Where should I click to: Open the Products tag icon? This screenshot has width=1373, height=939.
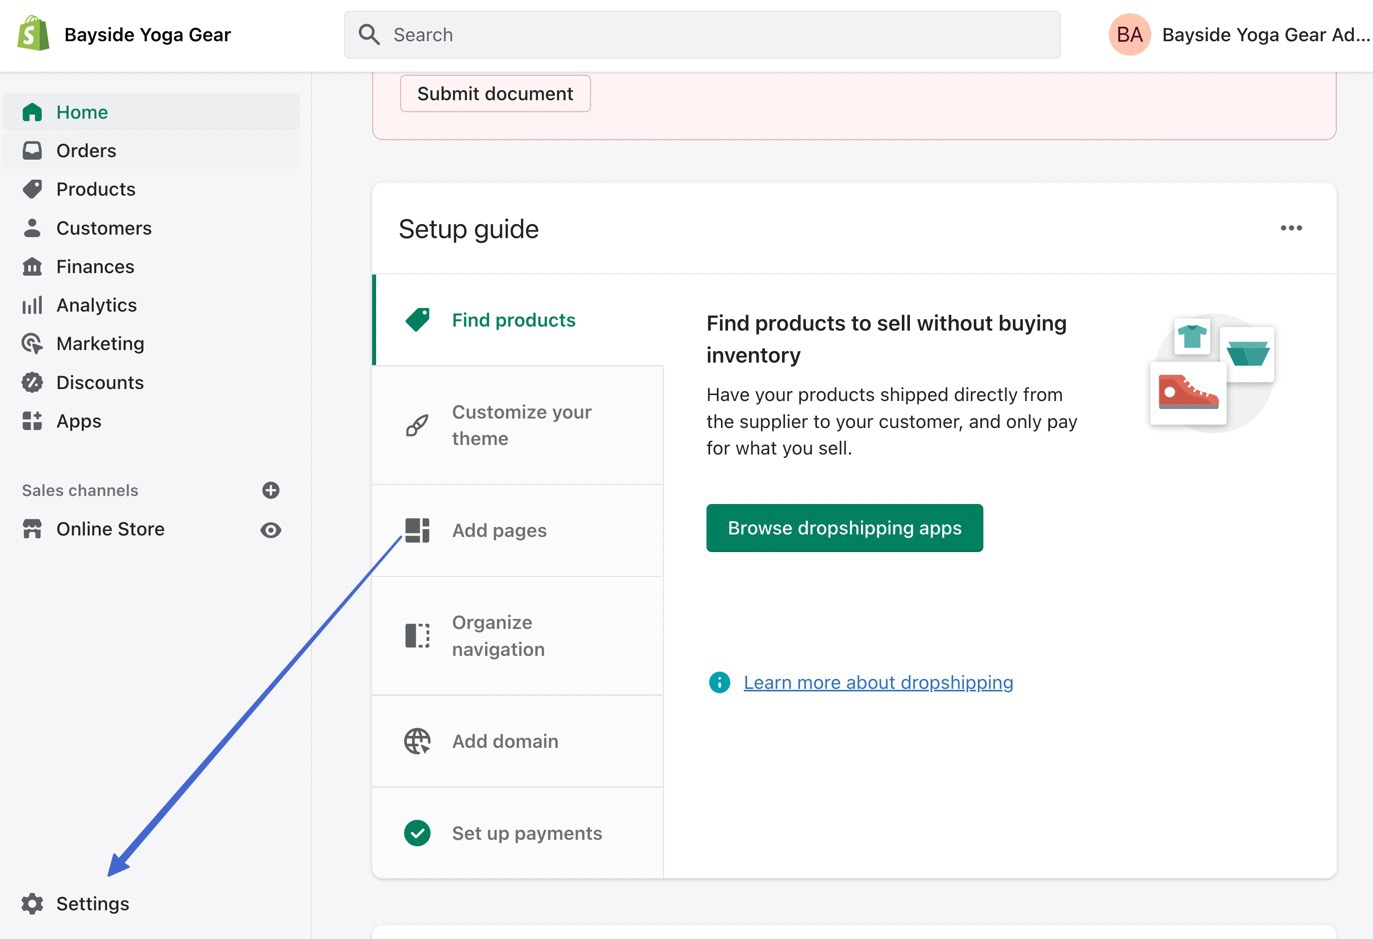32,189
